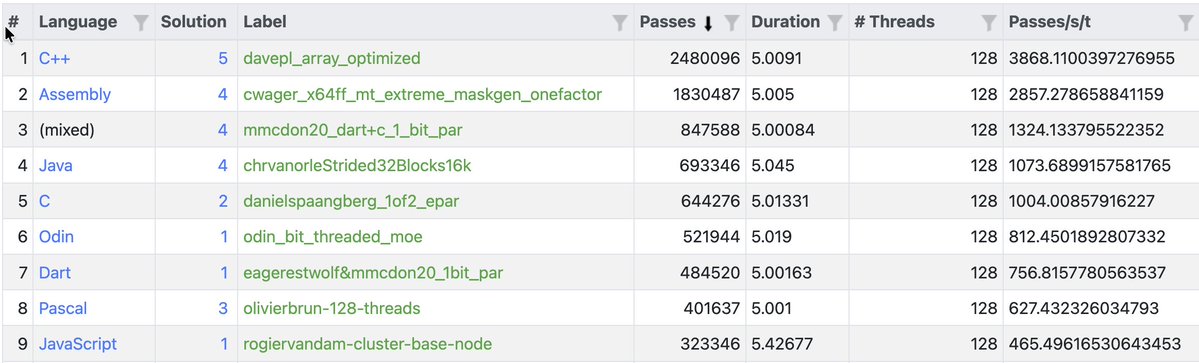
Task: Open the Java language link
Action: coord(56,165)
